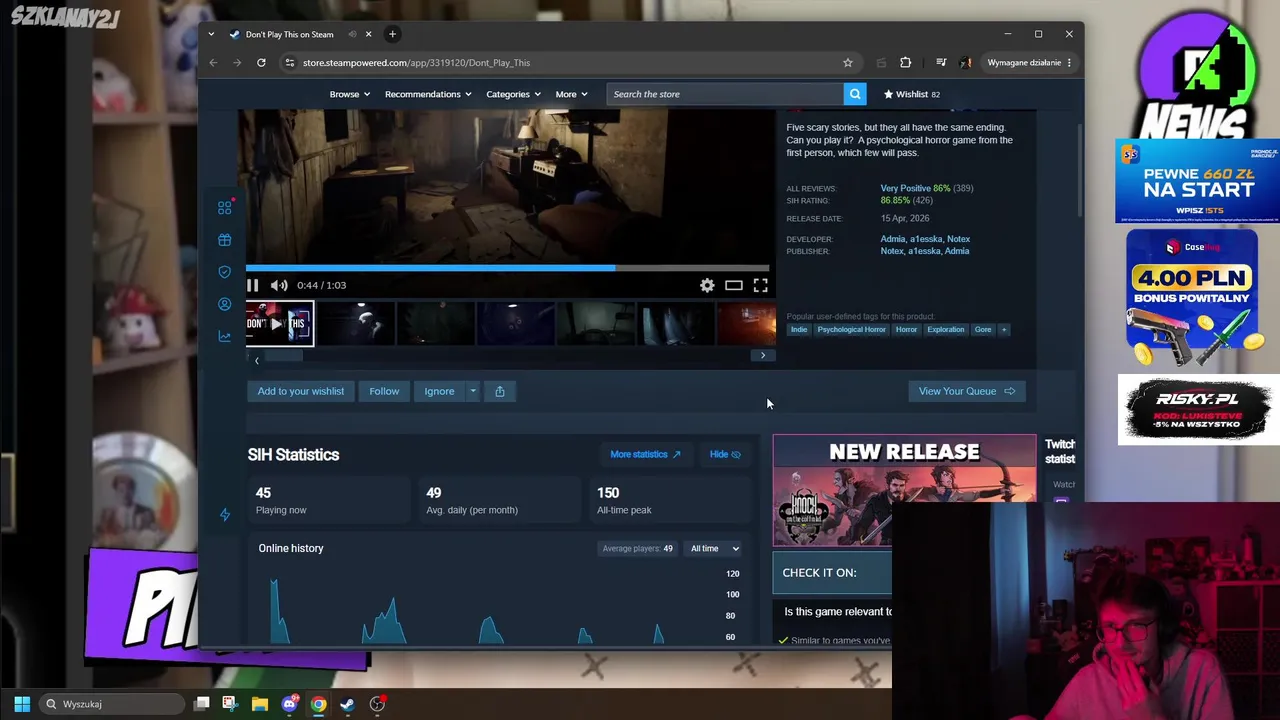Click the Wymagane działanie button

[1029, 63]
